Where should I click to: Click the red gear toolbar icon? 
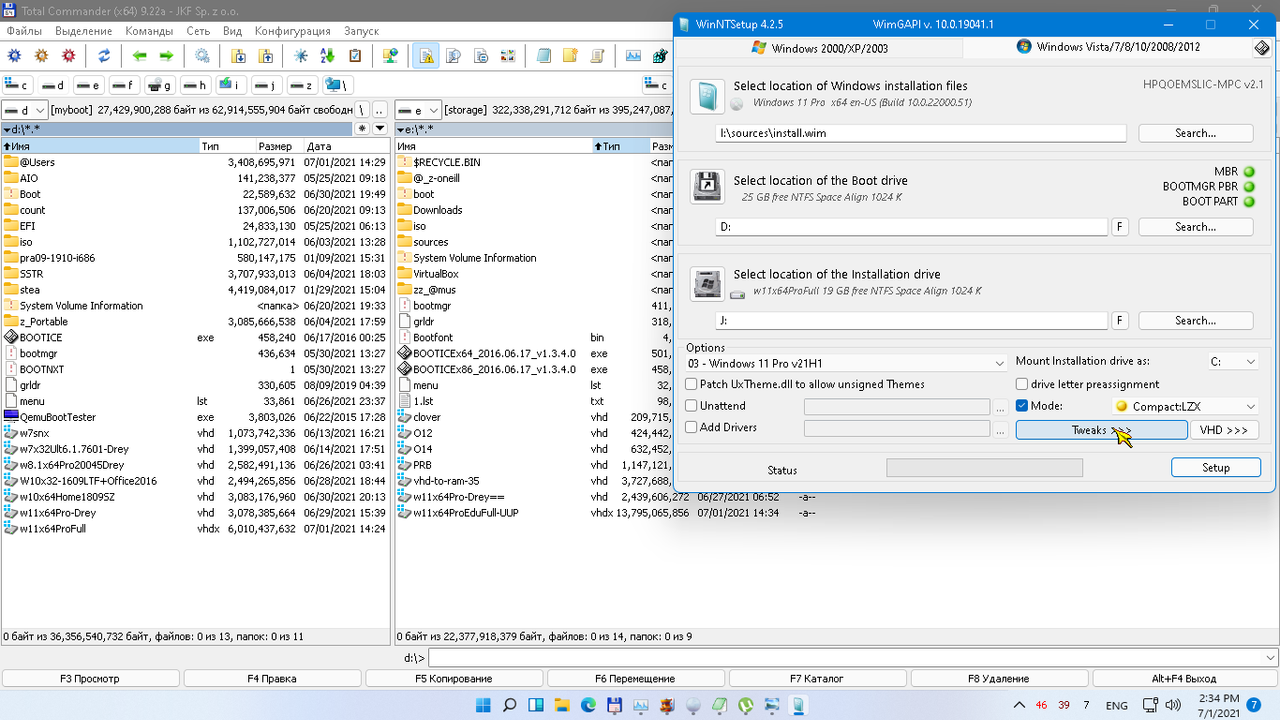click(69, 56)
